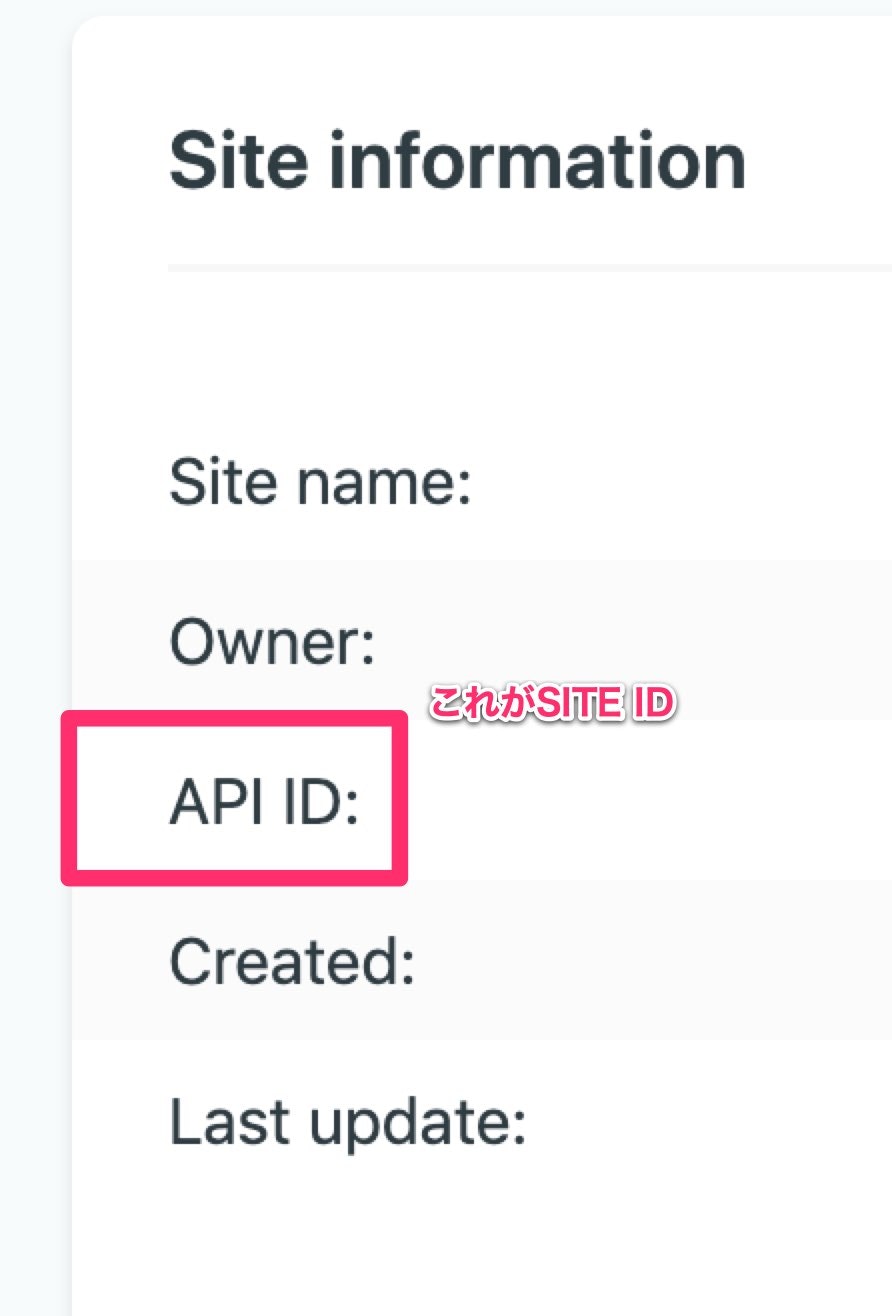Screen dimensions: 892x1316
Task: Select the "Owner:" label
Action: 272,641
